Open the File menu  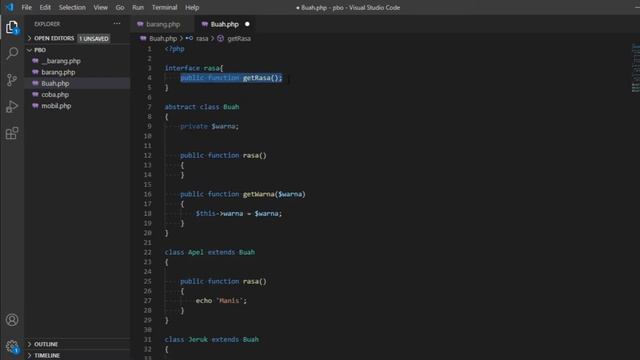click(x=27, y=7)
